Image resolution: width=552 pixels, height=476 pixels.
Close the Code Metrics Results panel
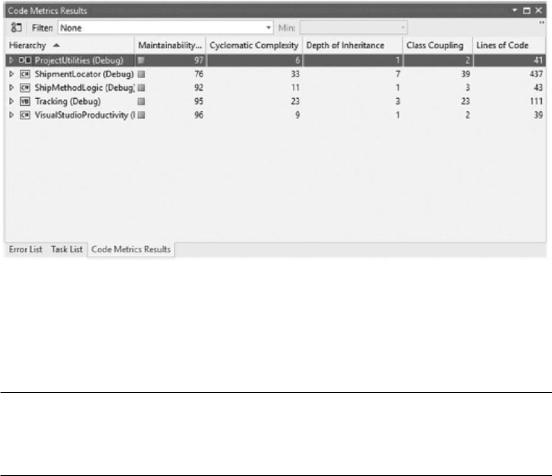coord(538,11)
